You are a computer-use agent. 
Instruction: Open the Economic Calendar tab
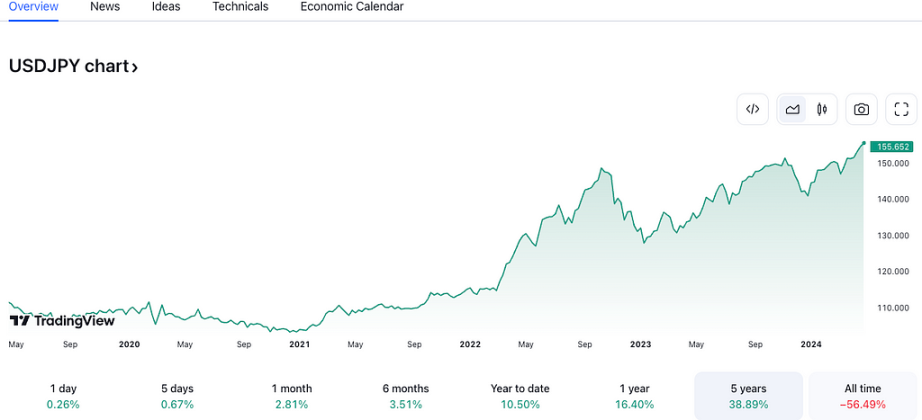point(352,7)
